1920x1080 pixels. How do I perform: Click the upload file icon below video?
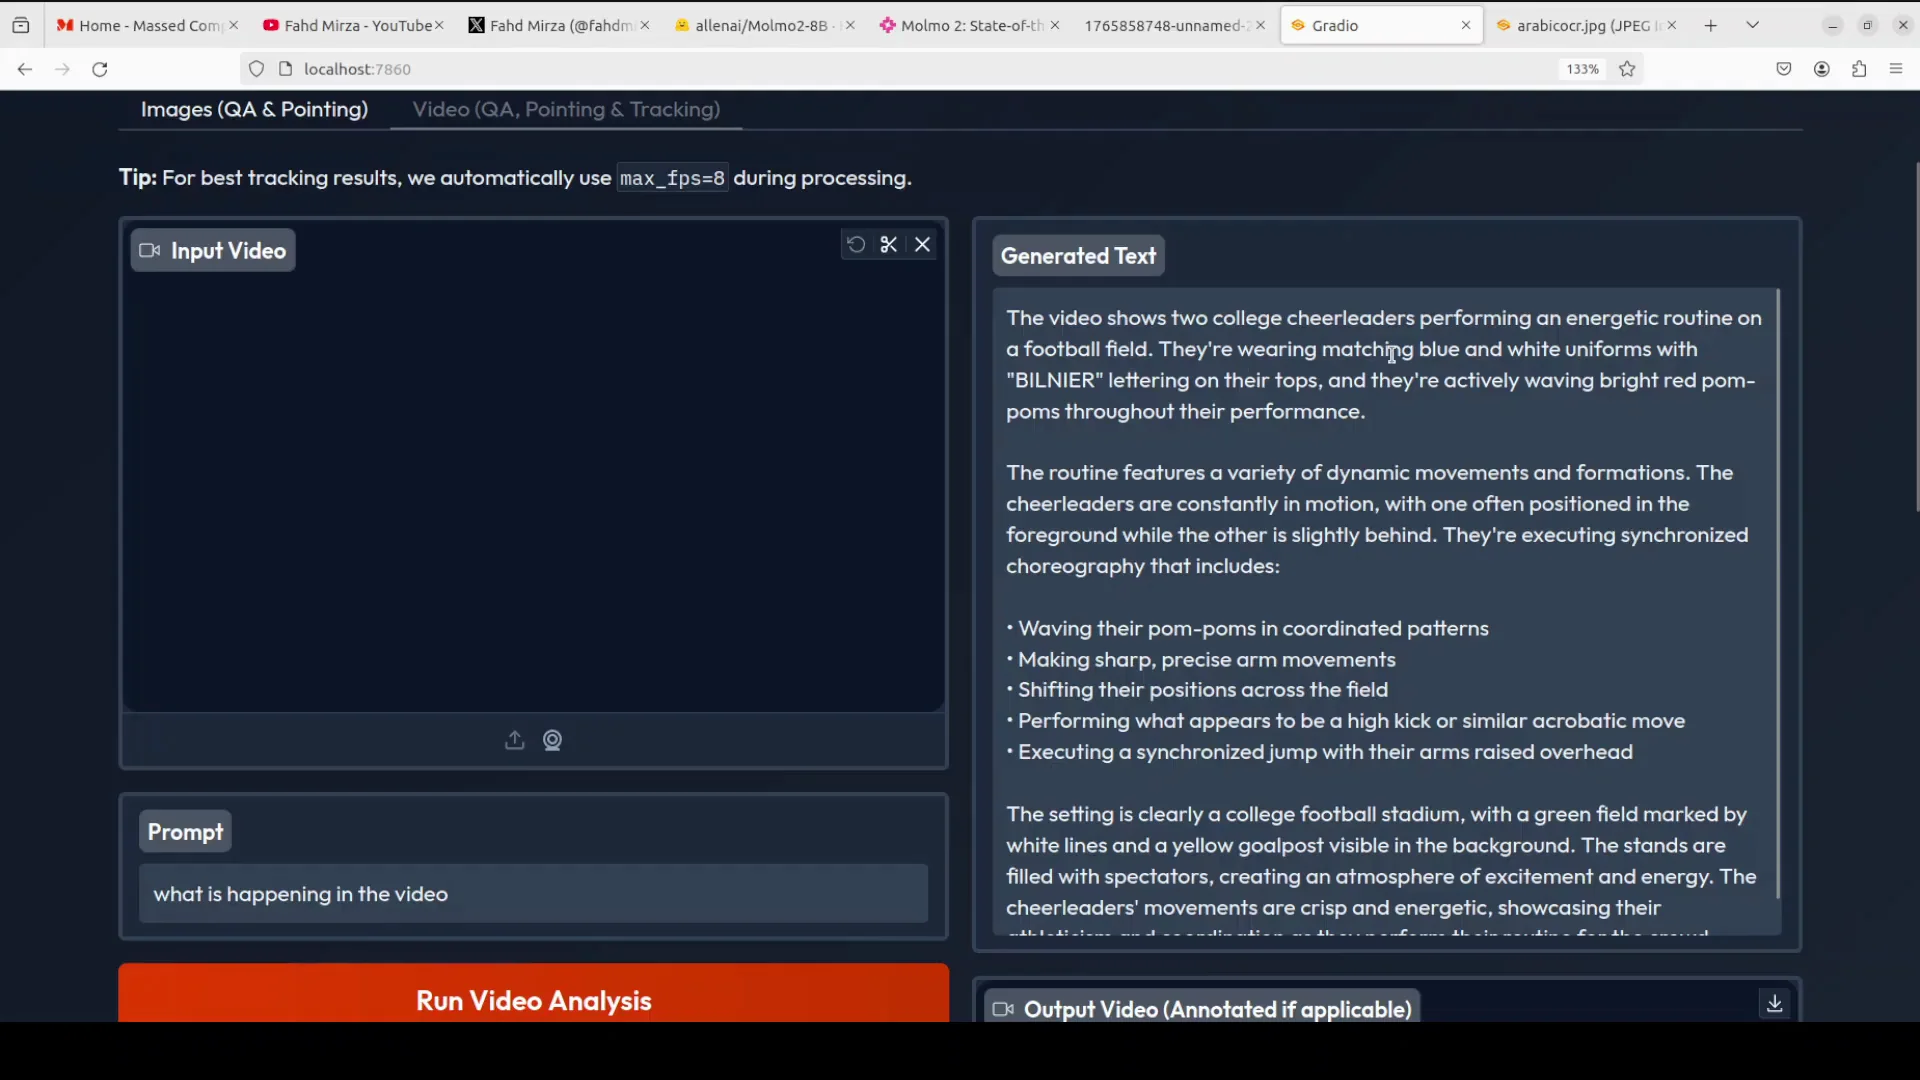tap(514, 741)
